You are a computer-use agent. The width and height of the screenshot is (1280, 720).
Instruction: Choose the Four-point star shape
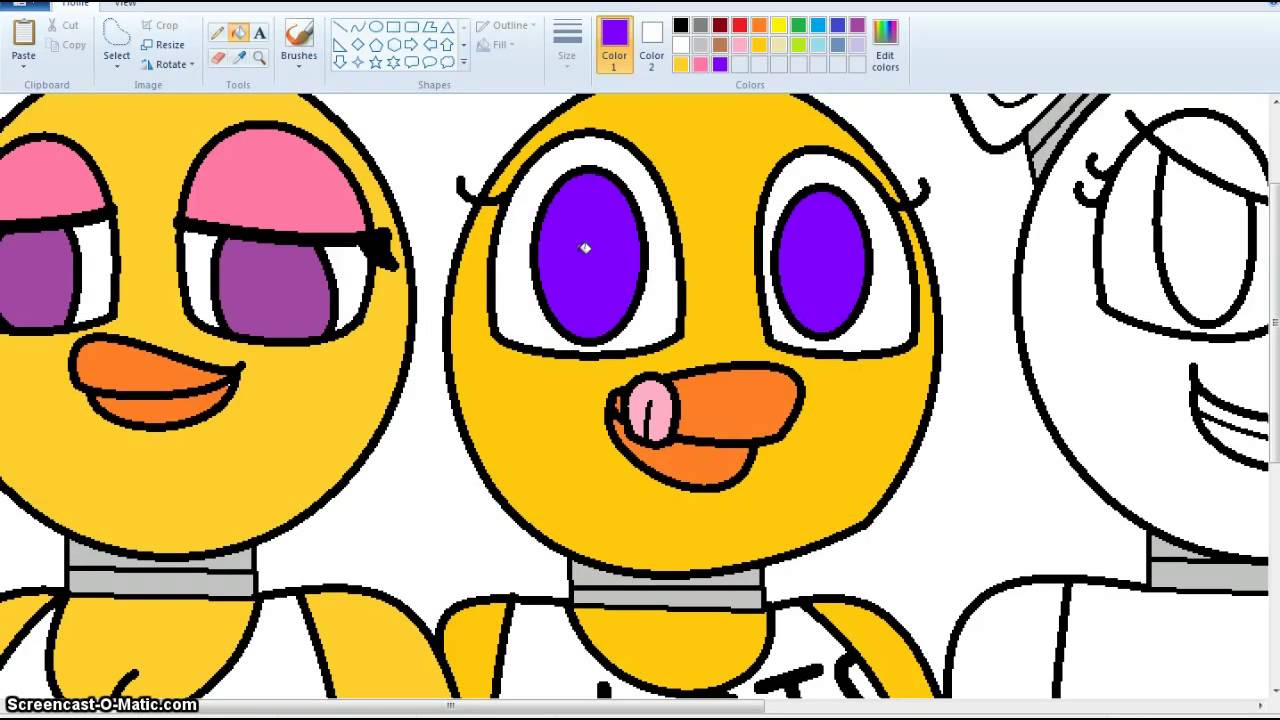357,62
